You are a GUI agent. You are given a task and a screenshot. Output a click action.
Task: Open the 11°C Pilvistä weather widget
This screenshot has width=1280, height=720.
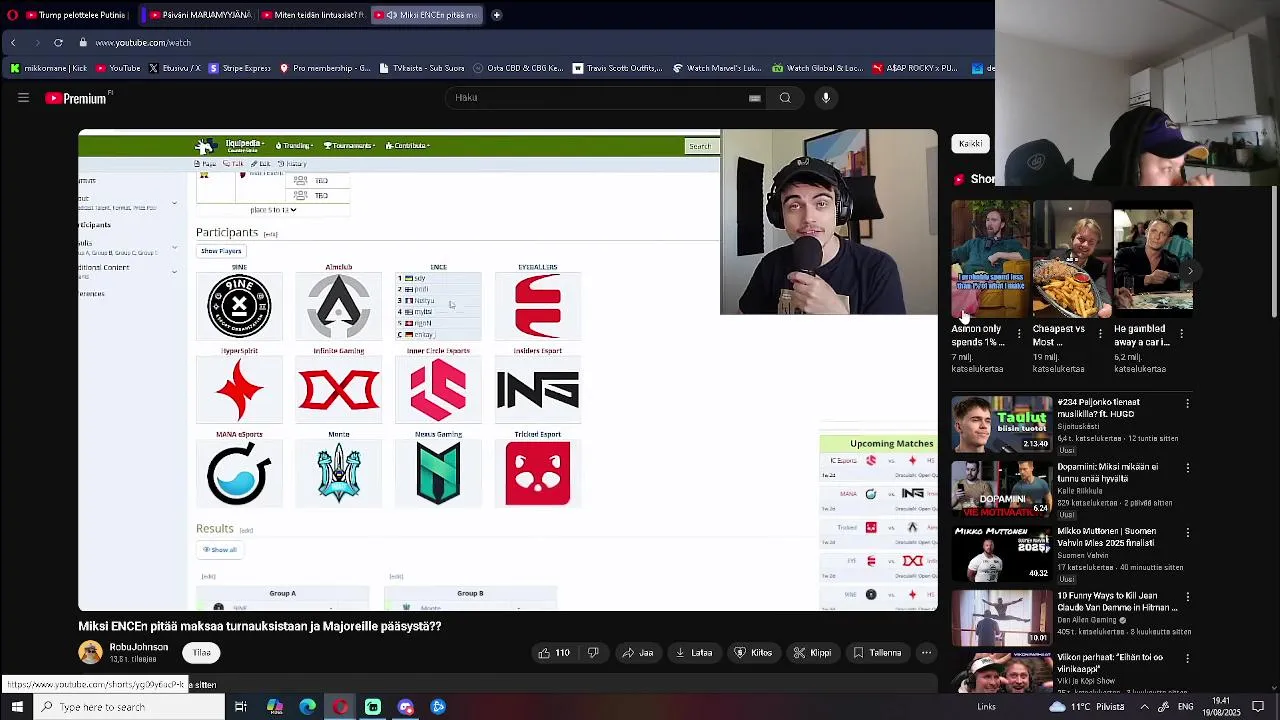click(x=1087, y=707)
